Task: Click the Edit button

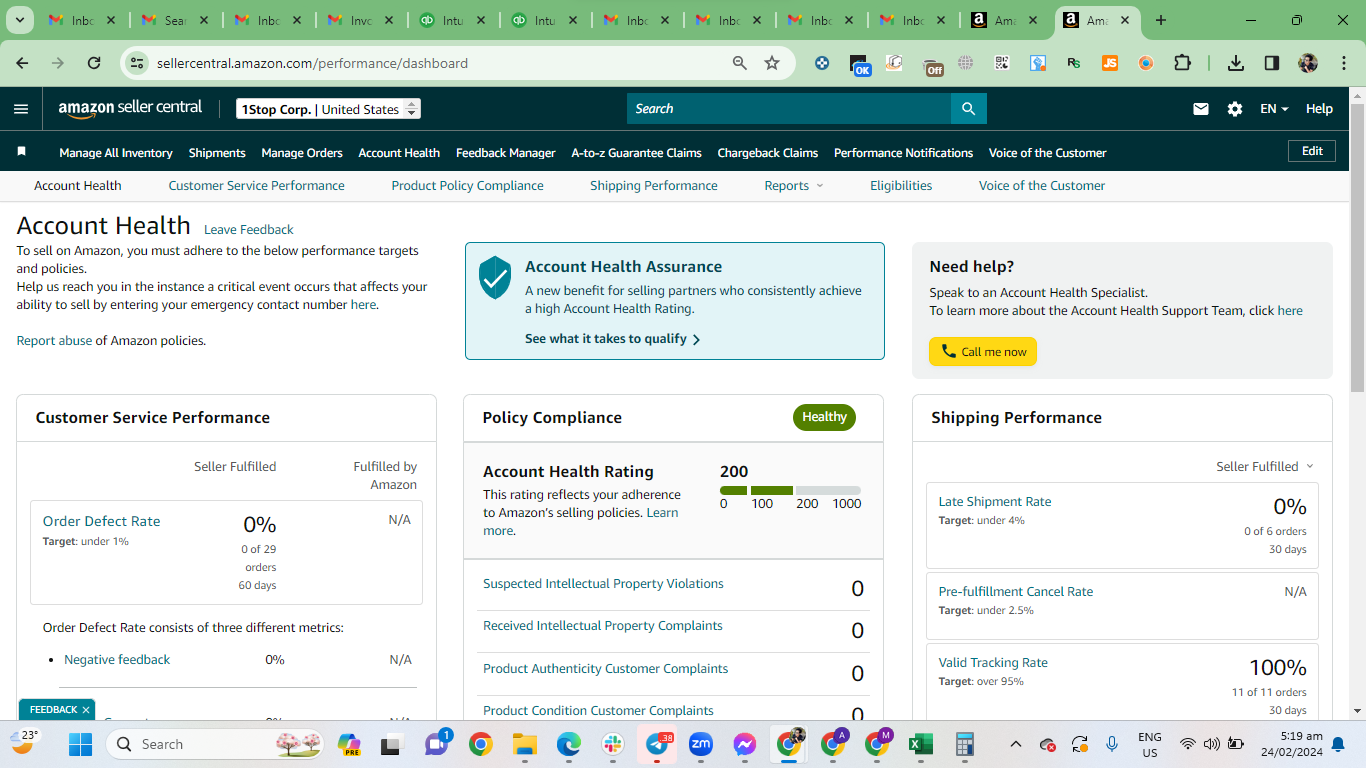Action: (x=1312, y=151)
